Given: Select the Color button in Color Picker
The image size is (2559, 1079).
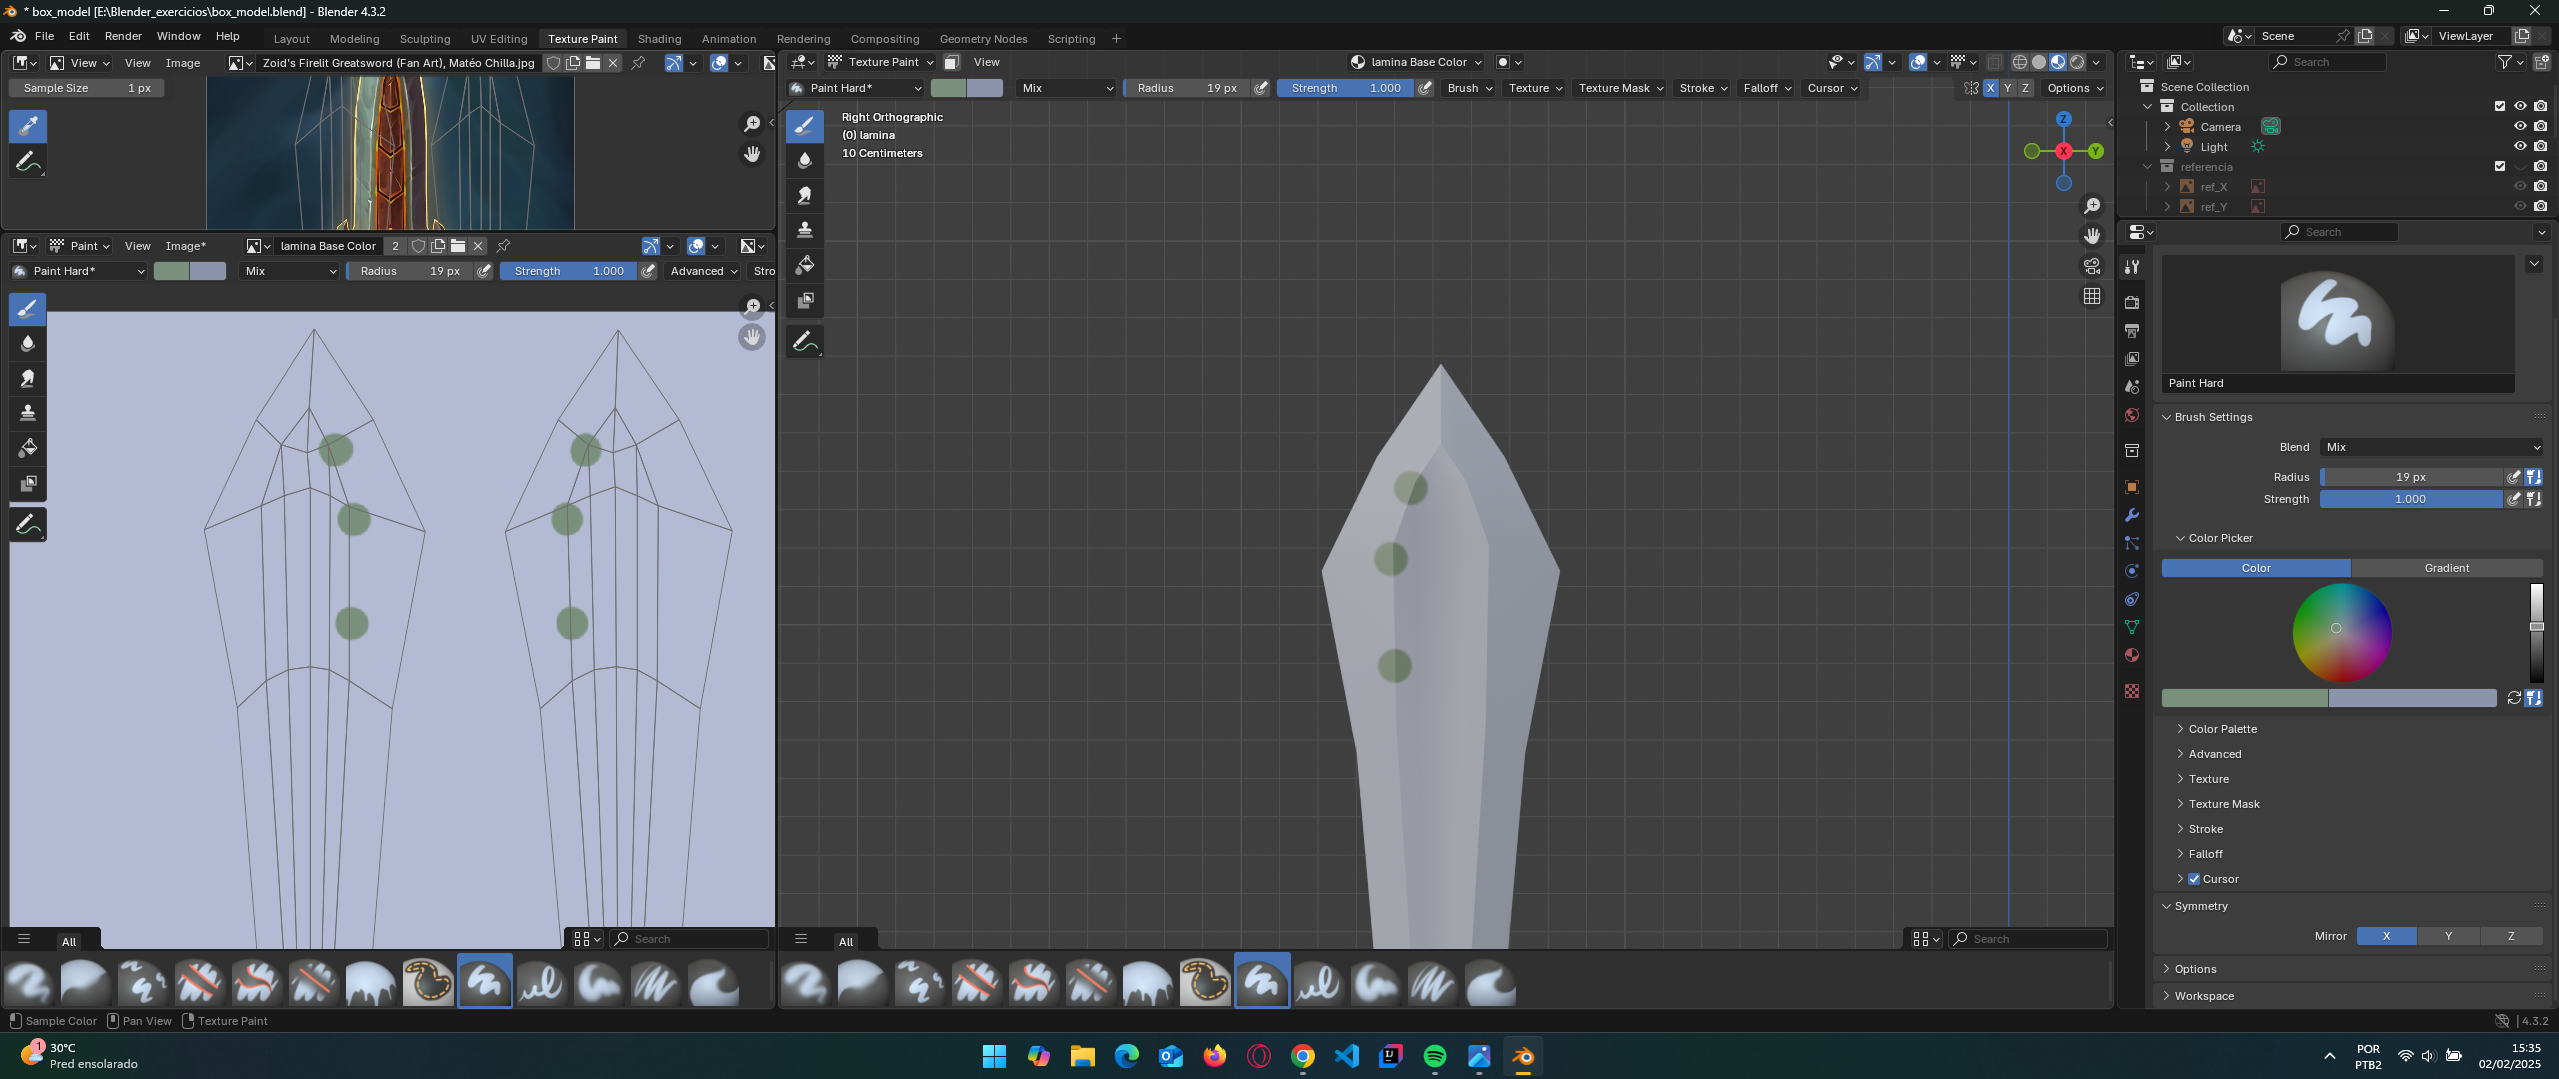Looking at the screenshot, I should 2256,568.
